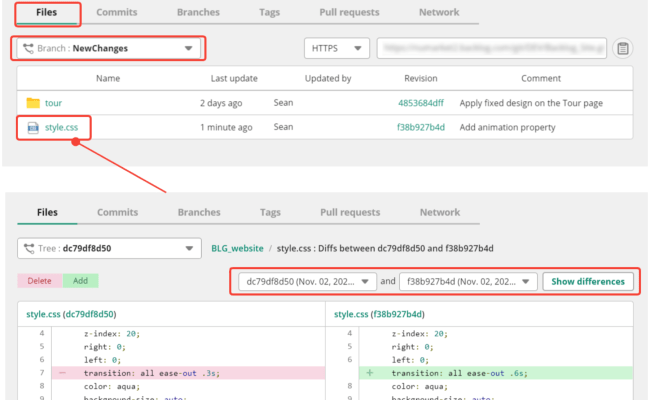Switch to Tags tab in upper panel
This screenshot has height=400, width=650.
(x=269, y=12)
